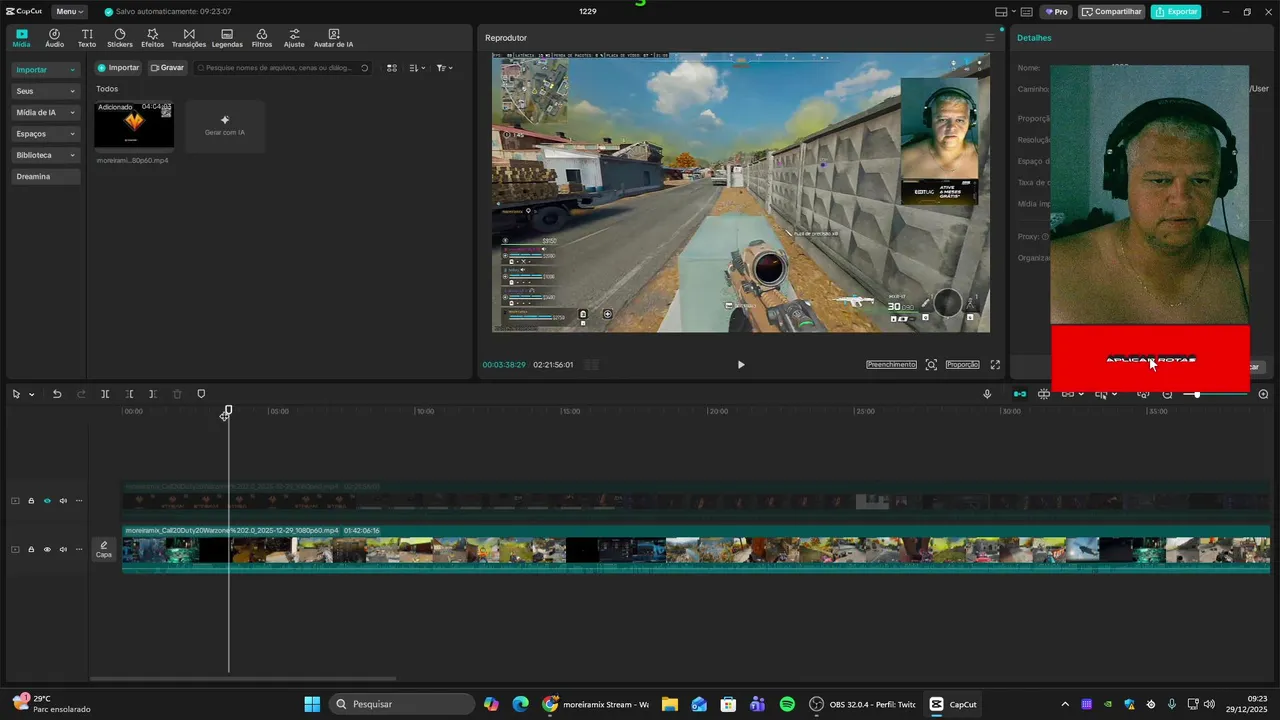This screenshot has width=1280, height=720.
Task: Open the player options hamburger menu
Action: tap(990, 38)
